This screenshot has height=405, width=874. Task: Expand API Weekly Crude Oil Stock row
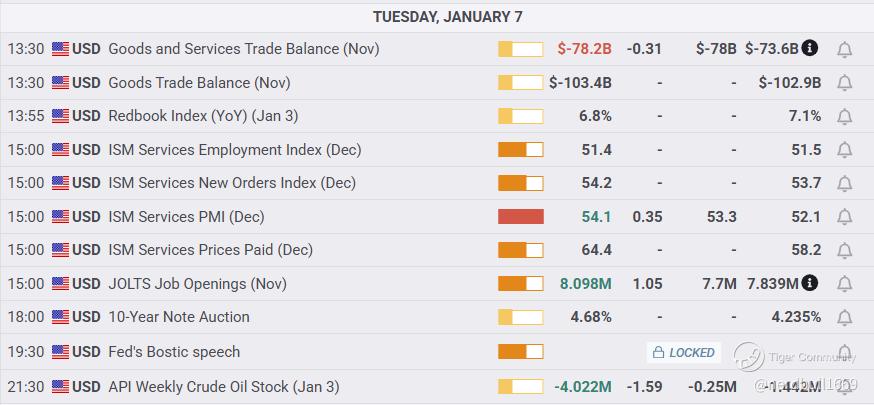[223, 386]
